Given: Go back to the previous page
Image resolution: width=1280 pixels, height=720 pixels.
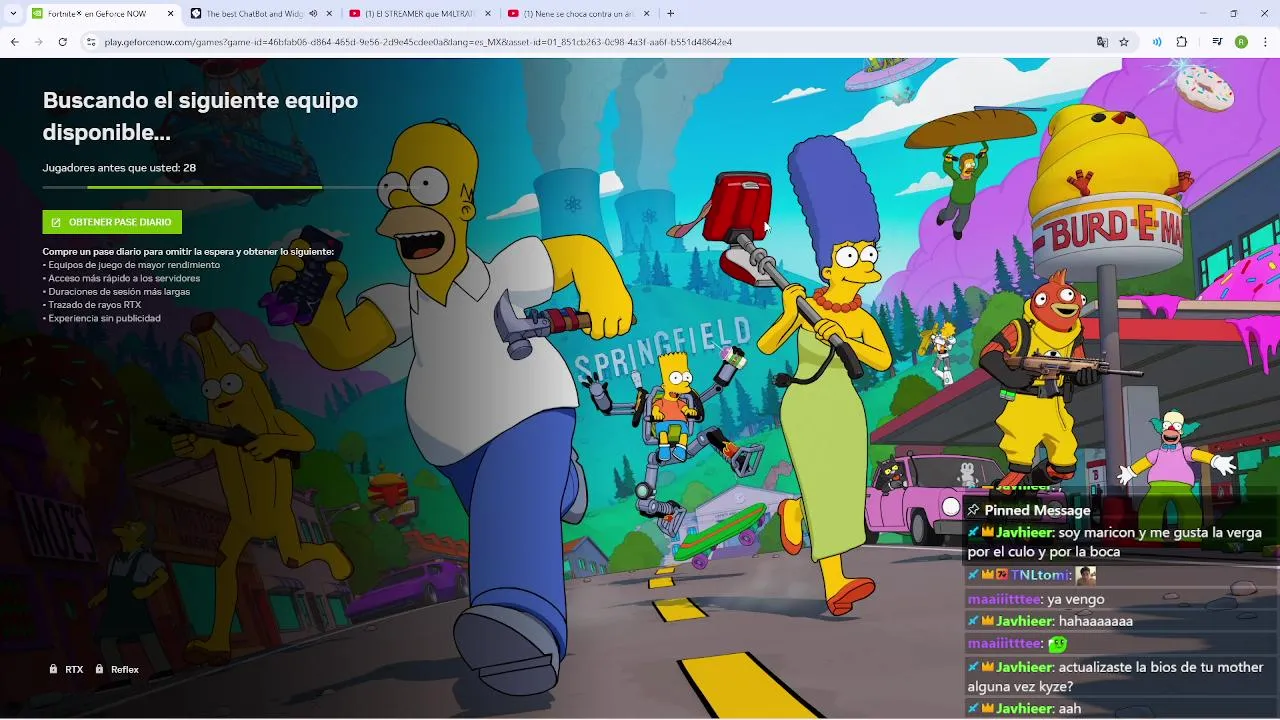Looking at the screenshot, I should point(14,42).
